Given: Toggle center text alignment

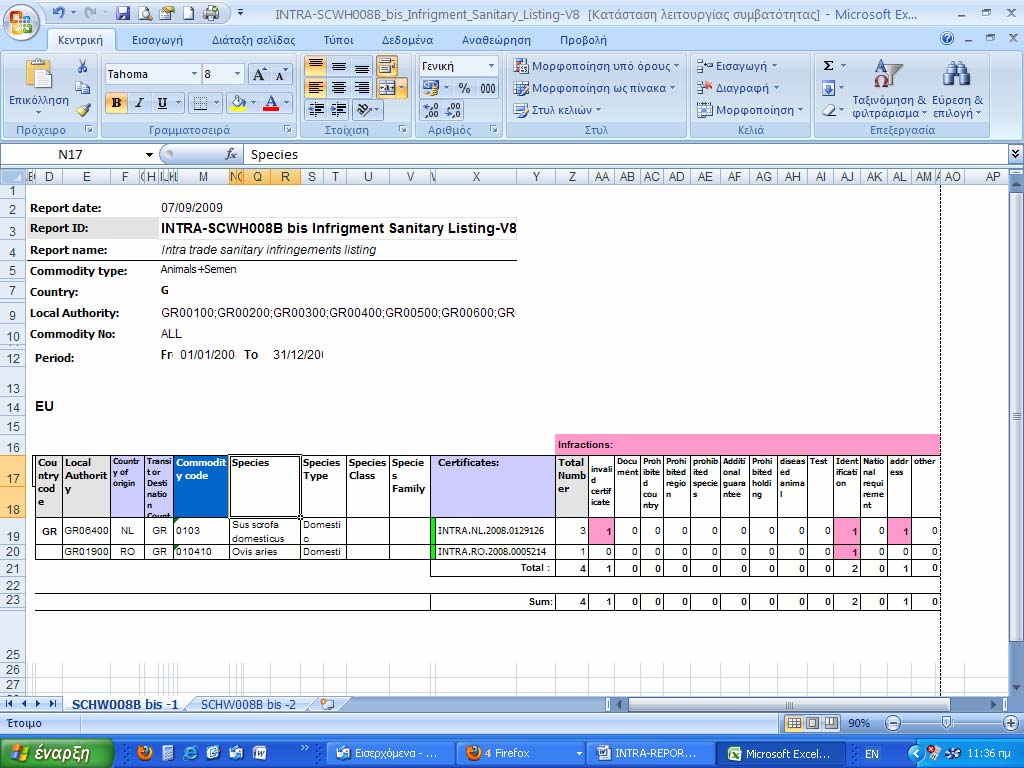Looking at the screenshot, I should (x=338, y=88).
